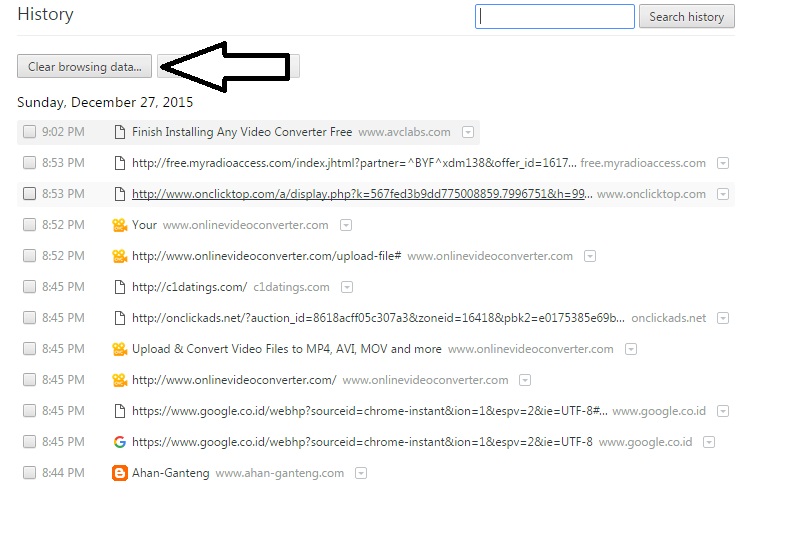Click the Clear browsing data button
Viewport: 799px width, 547px height.
coord(85,66)
